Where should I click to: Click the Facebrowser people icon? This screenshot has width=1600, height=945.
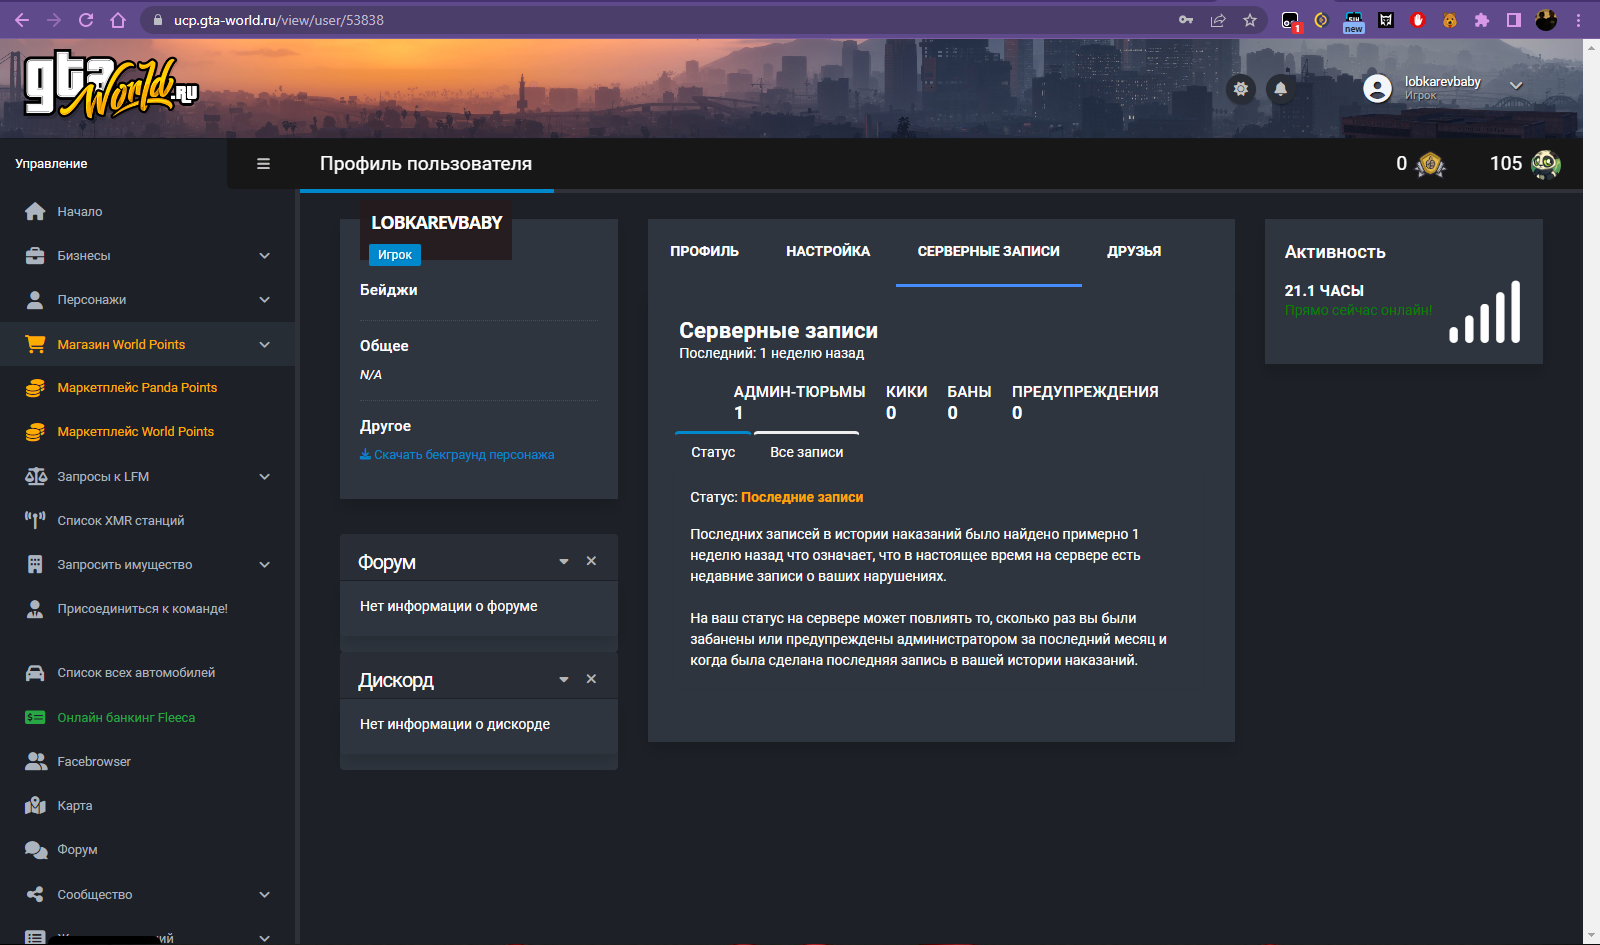(35, 762)
